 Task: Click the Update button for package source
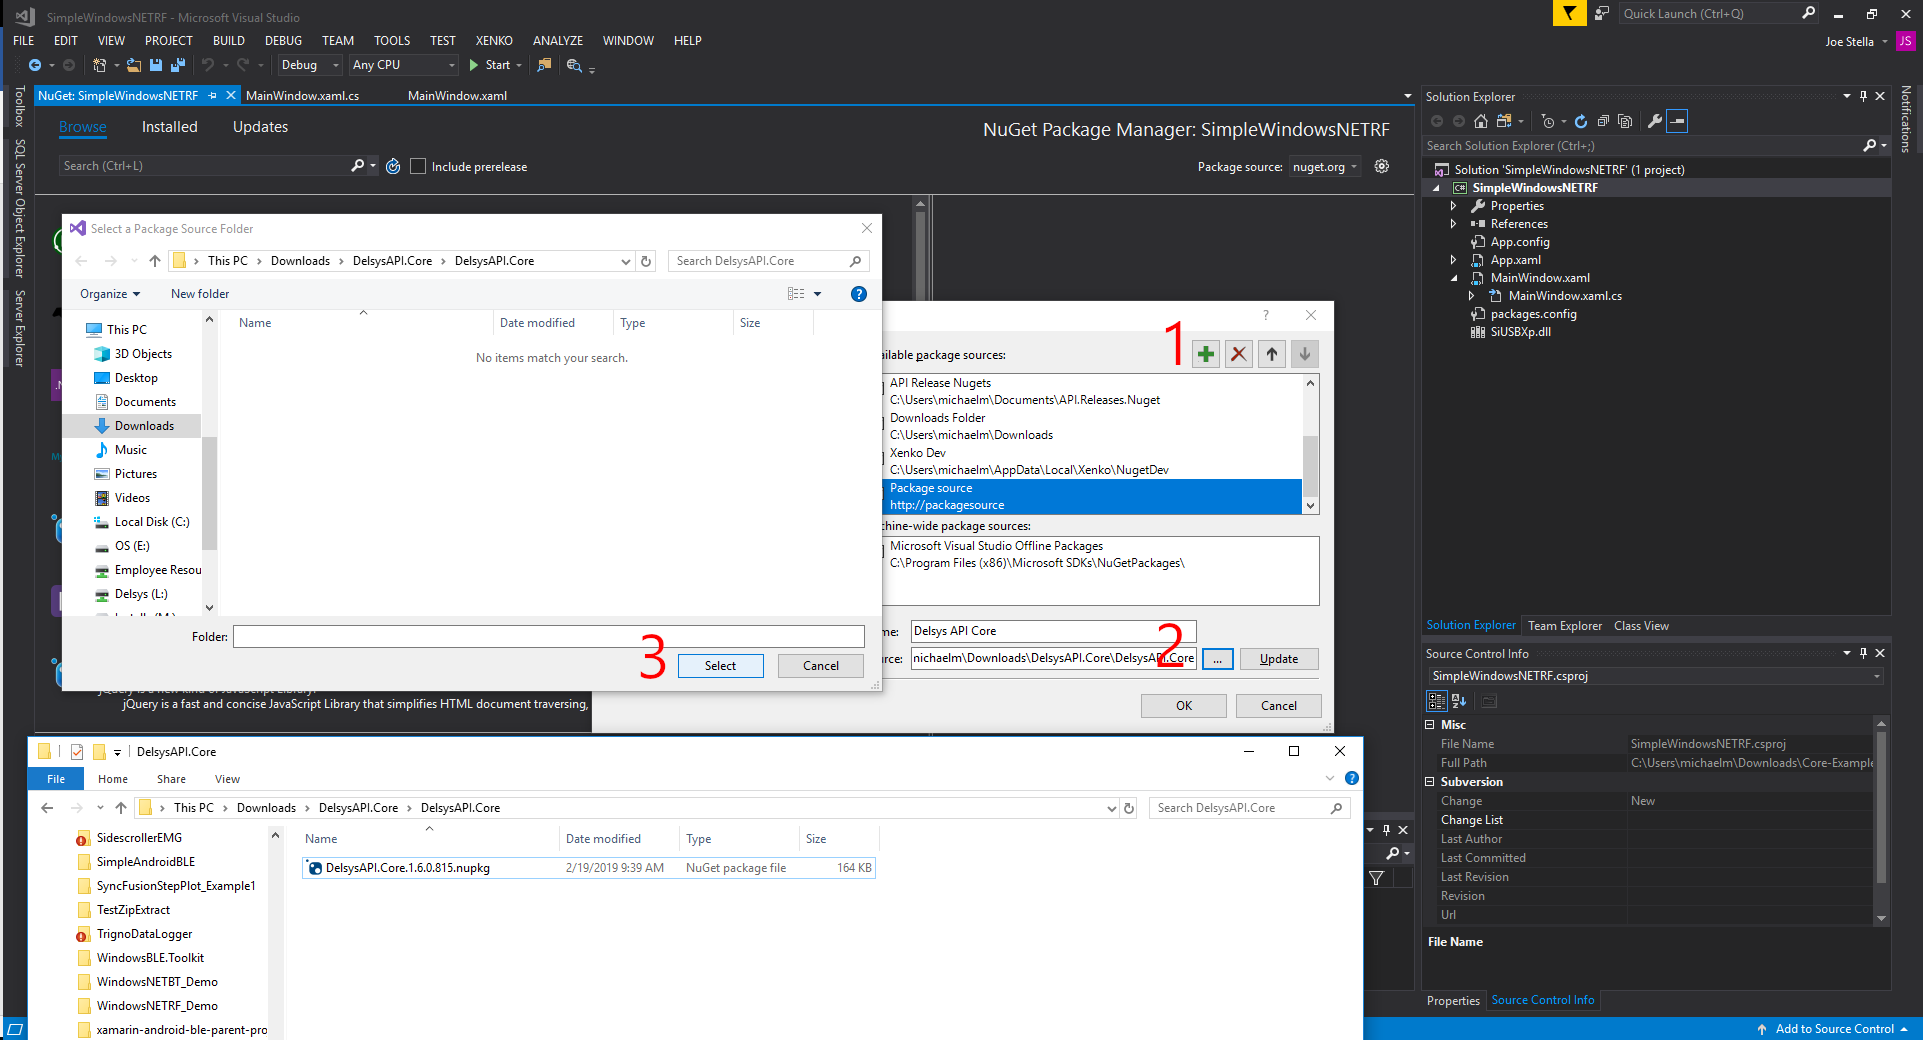tap(1279, 659)
